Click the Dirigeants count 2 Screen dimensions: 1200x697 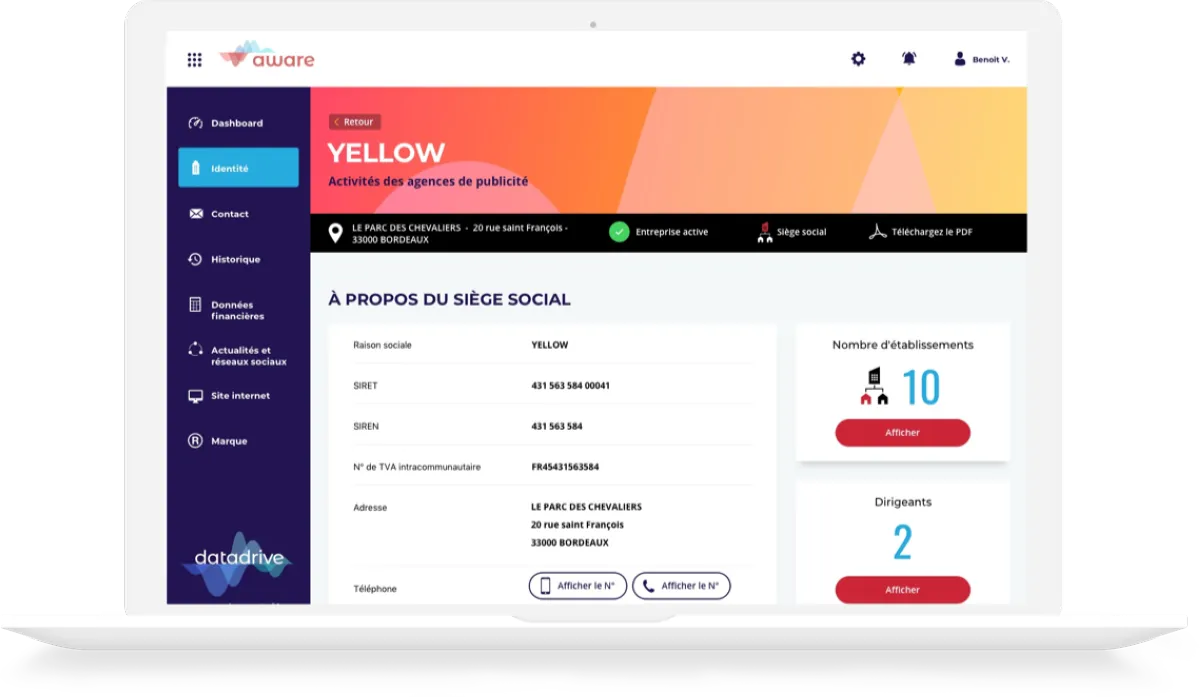(902, 543)
